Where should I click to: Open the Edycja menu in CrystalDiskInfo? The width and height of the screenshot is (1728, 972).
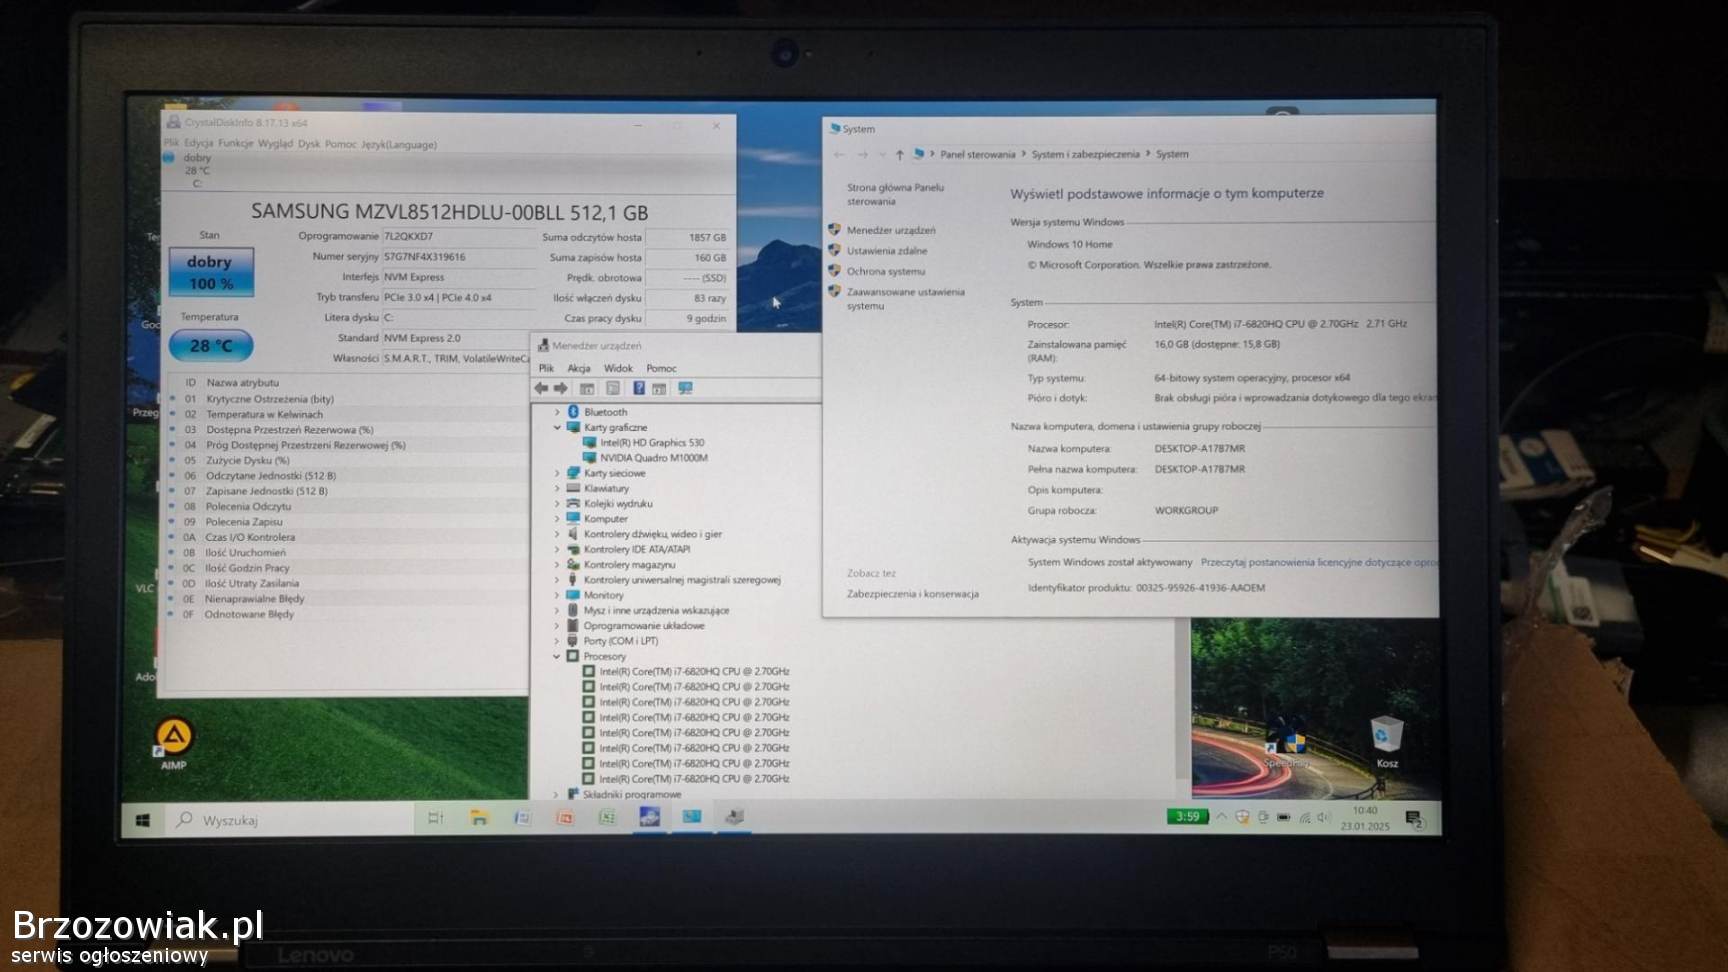click(198, 143)
